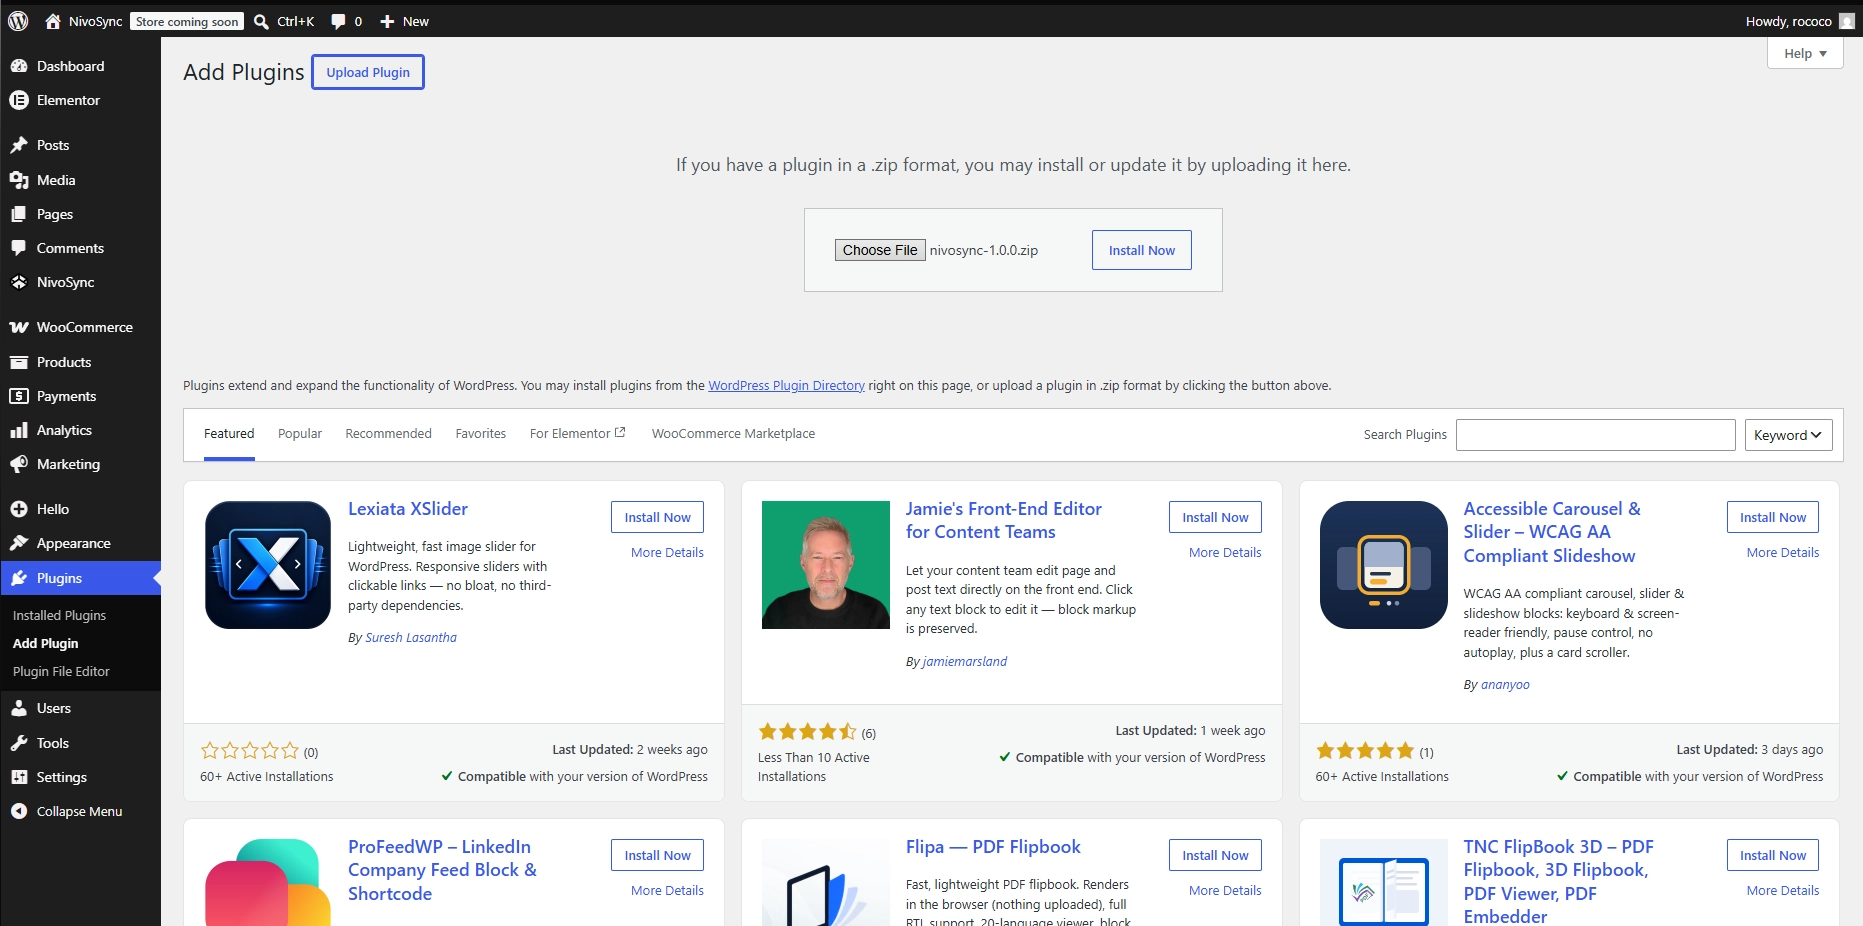This screenshot has width=1863, height=926.
Task: Click the Store coming soon badge
Action: [187, 21]
